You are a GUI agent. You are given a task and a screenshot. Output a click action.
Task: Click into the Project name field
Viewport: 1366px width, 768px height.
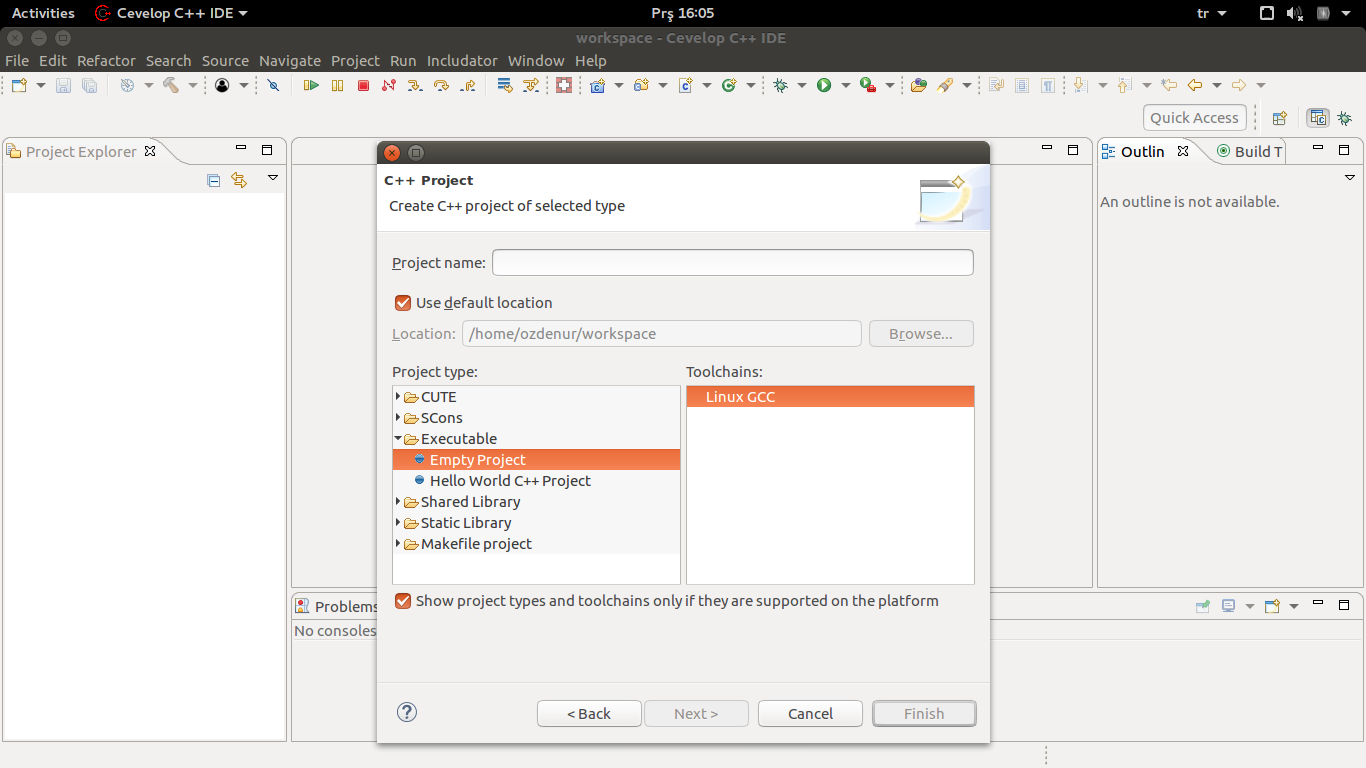(732, 263)
